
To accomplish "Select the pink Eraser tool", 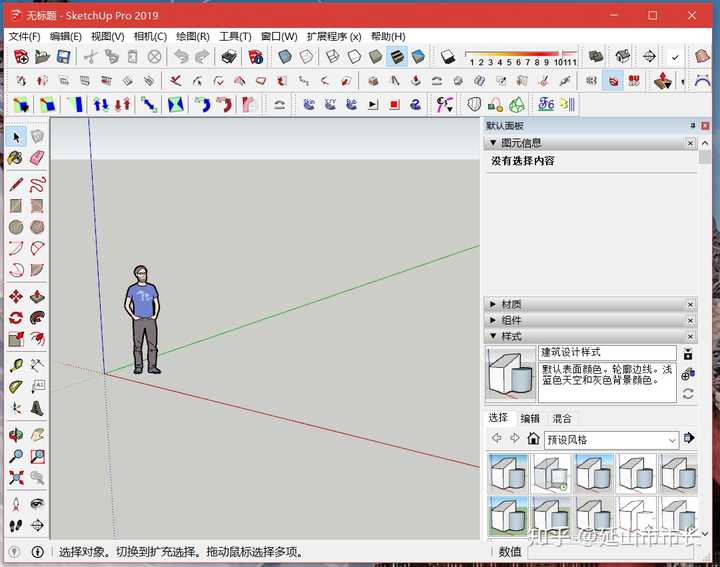I will (x=37, y=158).
